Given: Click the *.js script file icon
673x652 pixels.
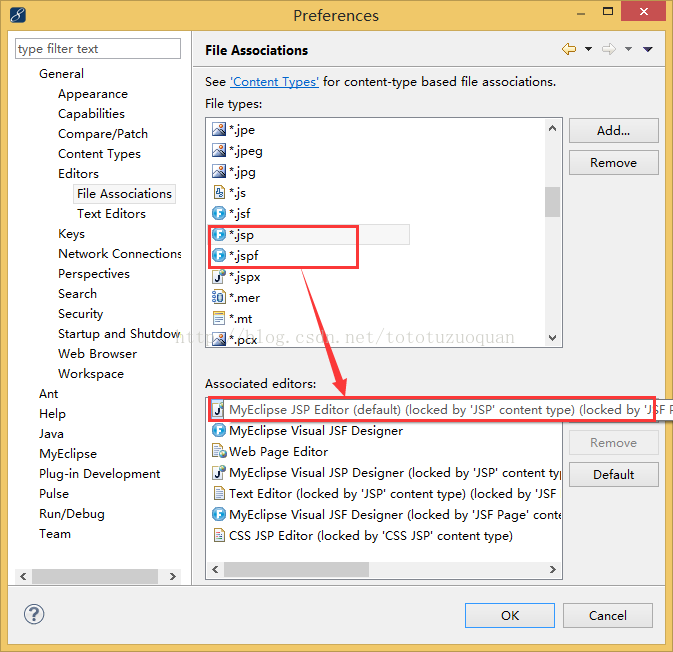Looking at the screenshot, I should coord(219,192).
